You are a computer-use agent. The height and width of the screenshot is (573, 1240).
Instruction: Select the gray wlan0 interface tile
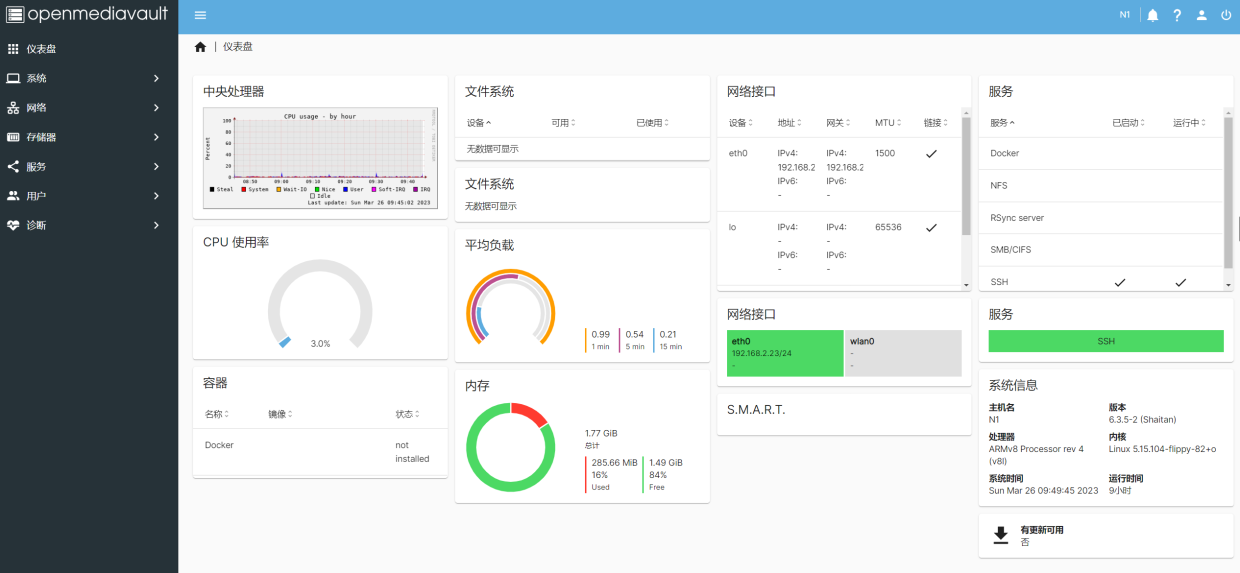[903, 353]
